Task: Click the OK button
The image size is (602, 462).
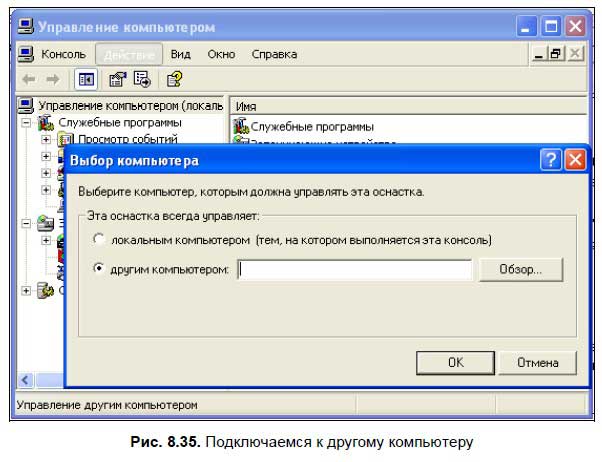Action: tap(455, 363)
